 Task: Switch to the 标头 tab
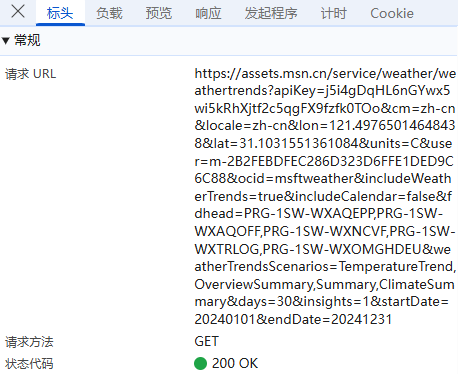[x=60, y=13]
